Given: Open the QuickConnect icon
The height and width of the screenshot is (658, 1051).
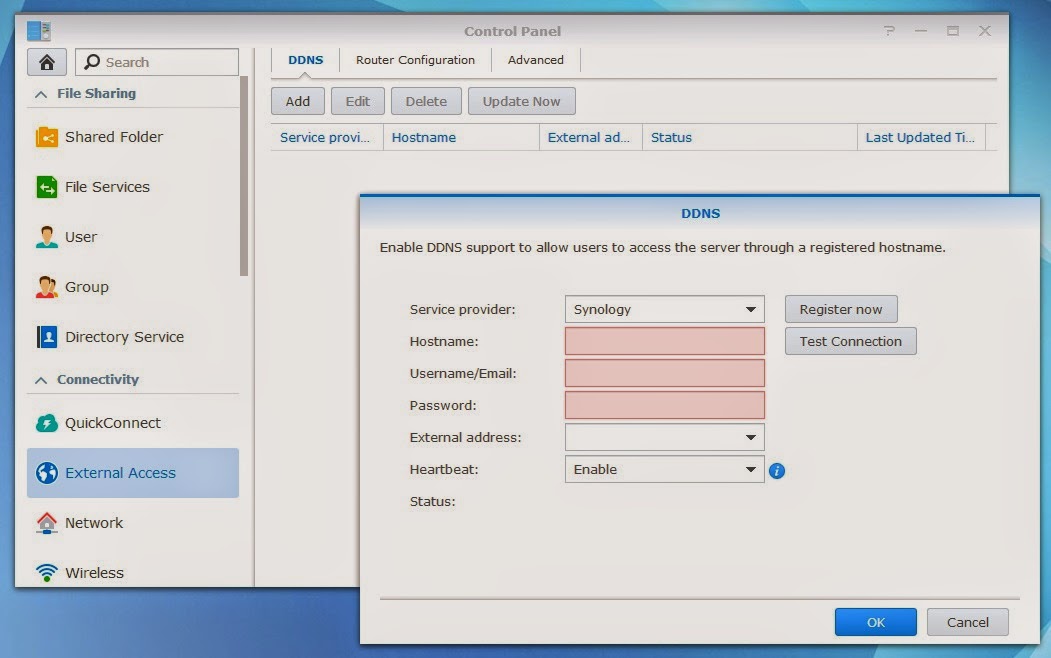Looking at the screenshot, I should pos(46,423).
